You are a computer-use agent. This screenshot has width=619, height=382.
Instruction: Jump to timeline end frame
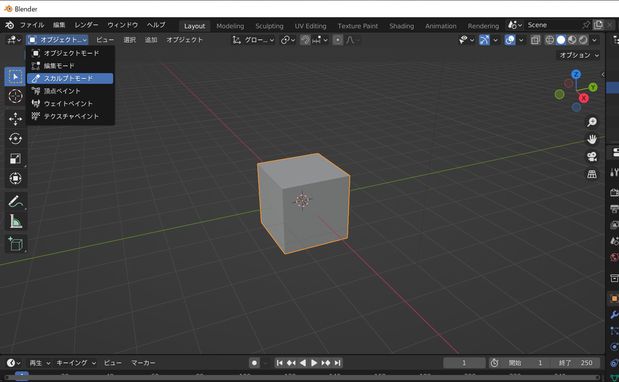point(337,363)
